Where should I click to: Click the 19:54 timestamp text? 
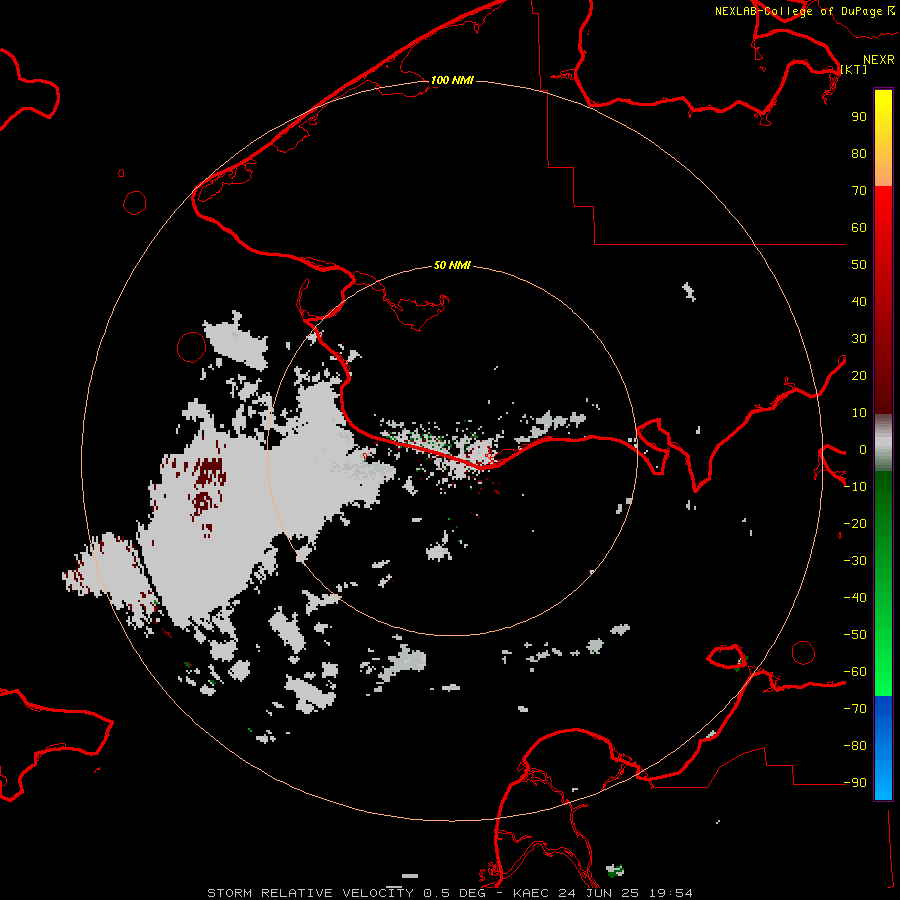[x=670, y=893]
